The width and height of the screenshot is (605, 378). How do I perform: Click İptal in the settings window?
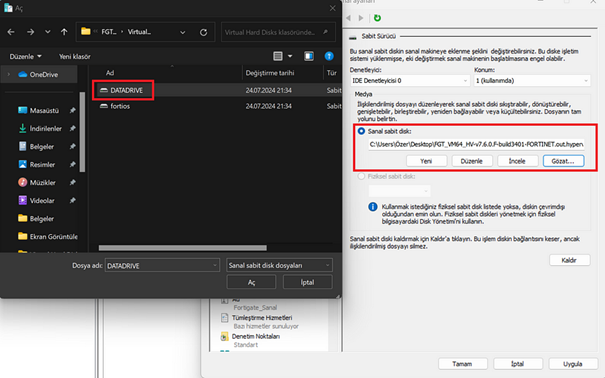pyautogui.click(x=518, y=364)
